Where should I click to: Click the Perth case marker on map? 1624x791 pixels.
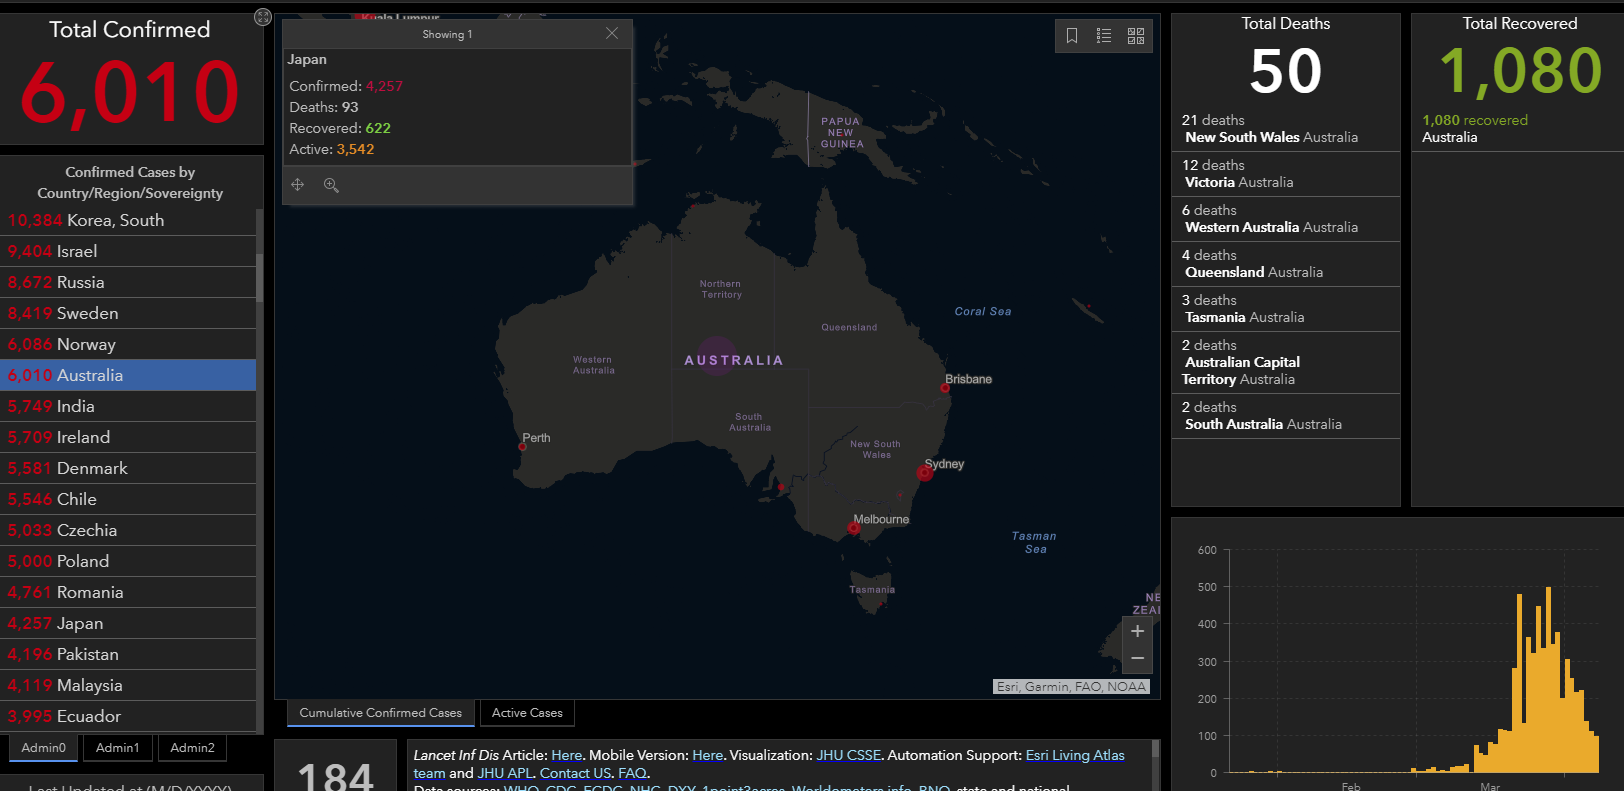[522, 447]
